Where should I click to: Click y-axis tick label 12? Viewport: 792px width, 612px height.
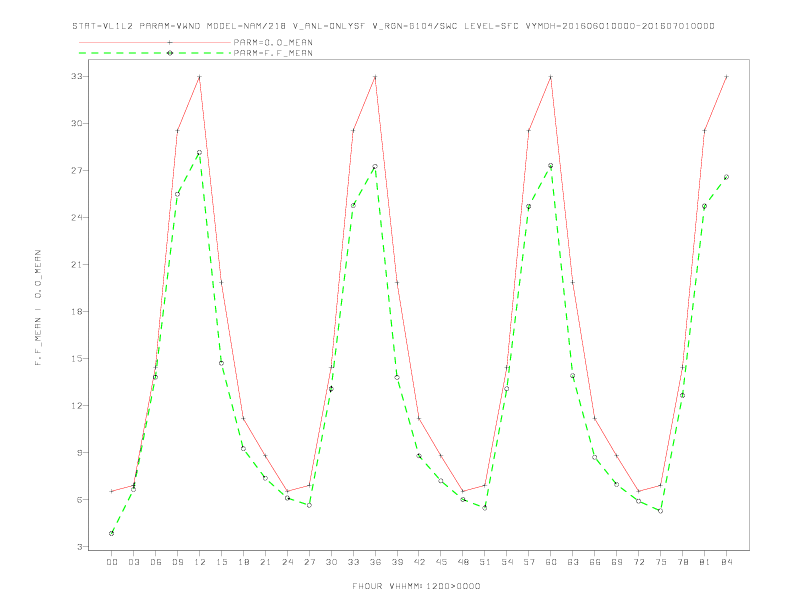(x=77, y=405)
